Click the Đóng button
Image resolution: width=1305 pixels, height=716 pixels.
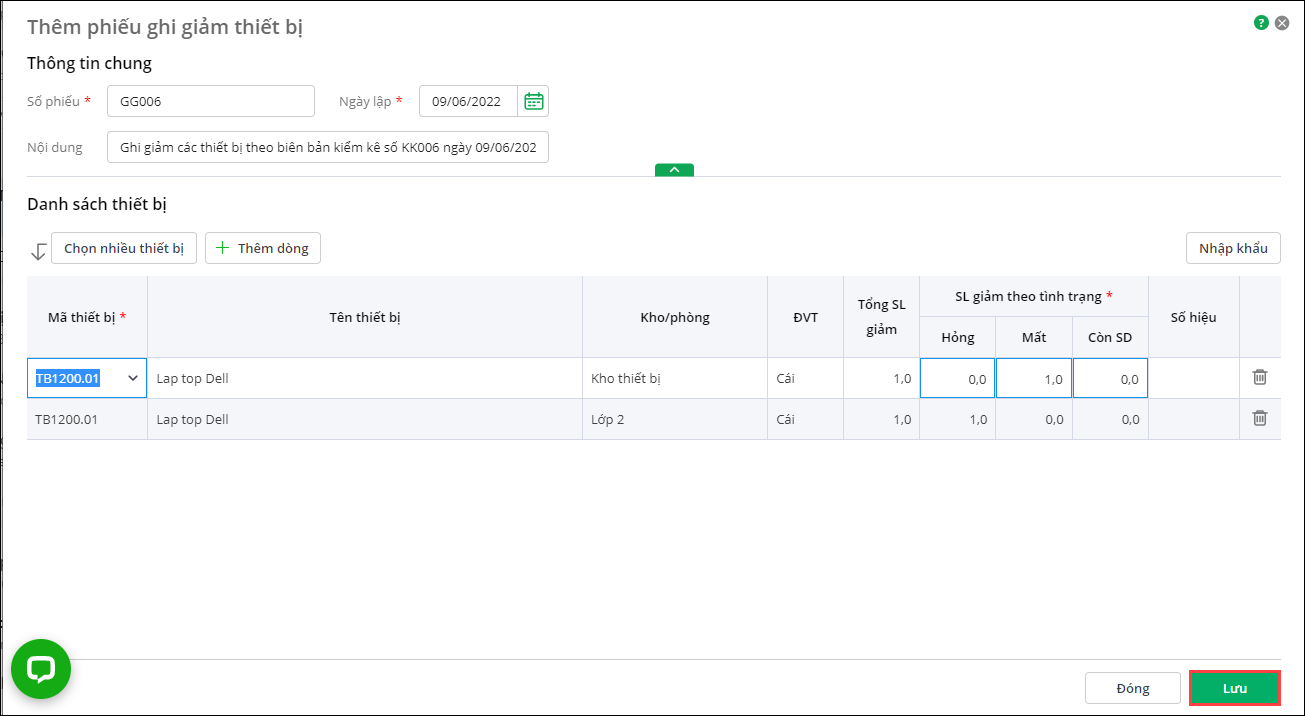[1132, 688]
